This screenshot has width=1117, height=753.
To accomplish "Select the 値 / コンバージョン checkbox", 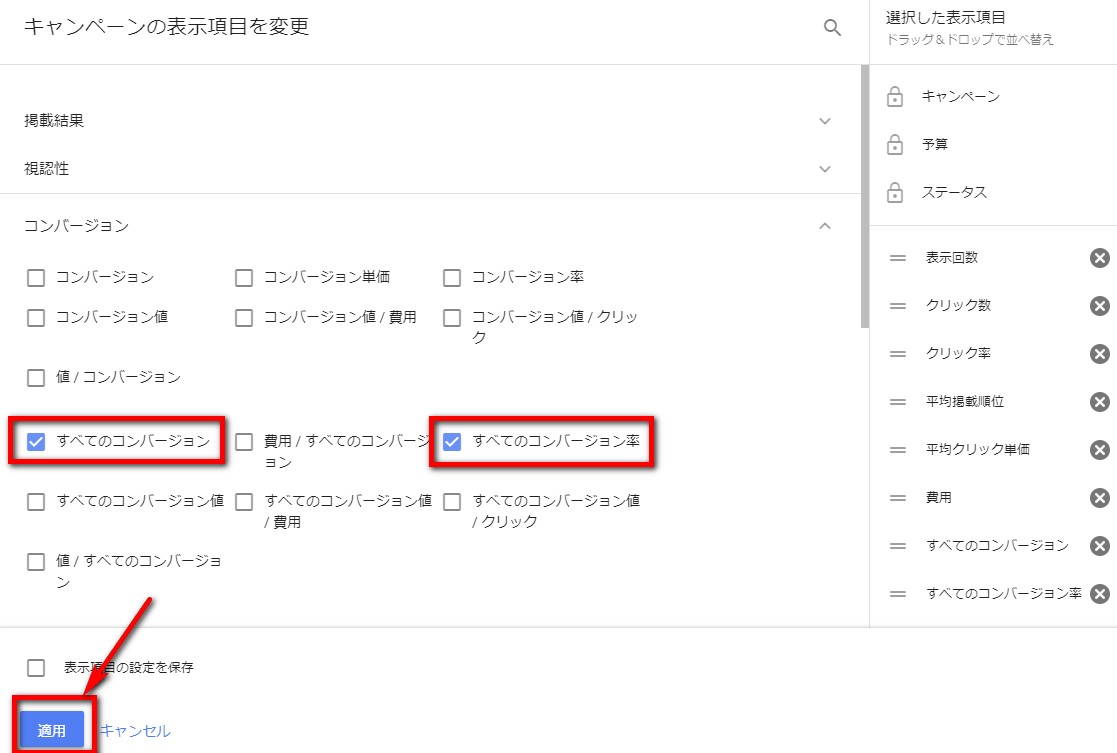I will tap(36, 378).
